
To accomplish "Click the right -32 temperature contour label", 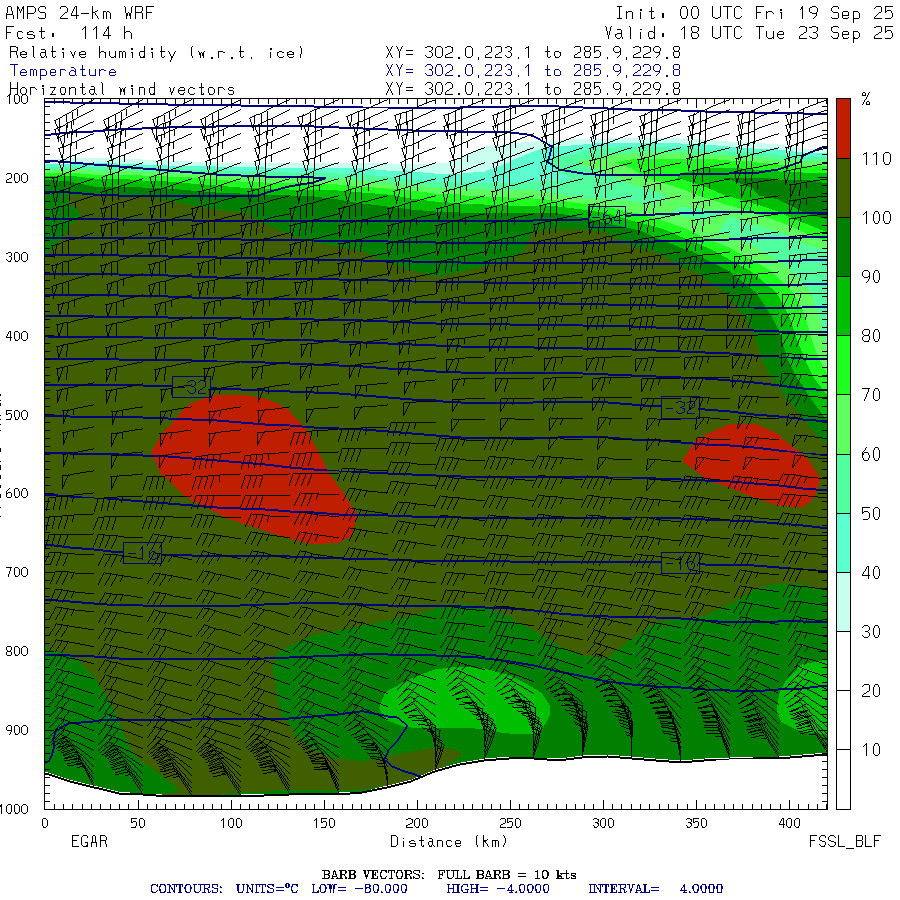I will point(680,407).
